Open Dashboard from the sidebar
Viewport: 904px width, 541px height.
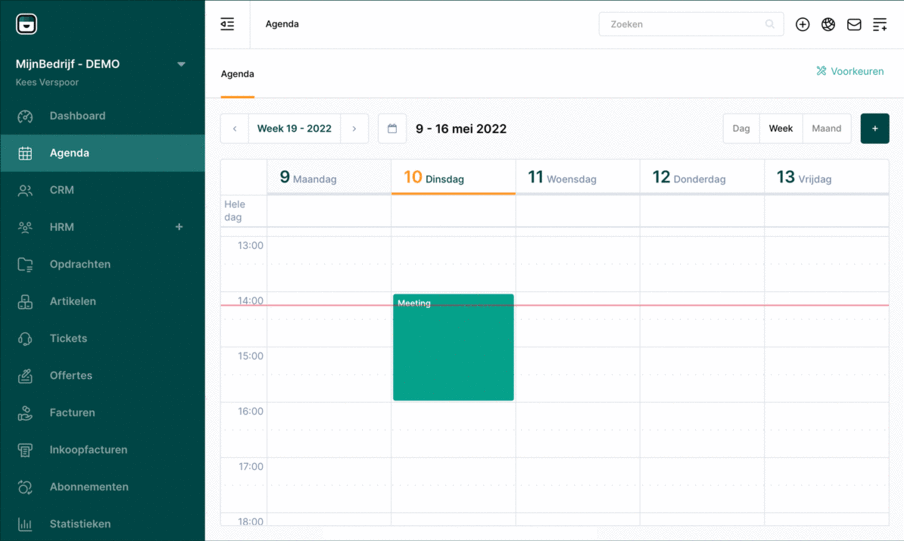coord(77,116)
